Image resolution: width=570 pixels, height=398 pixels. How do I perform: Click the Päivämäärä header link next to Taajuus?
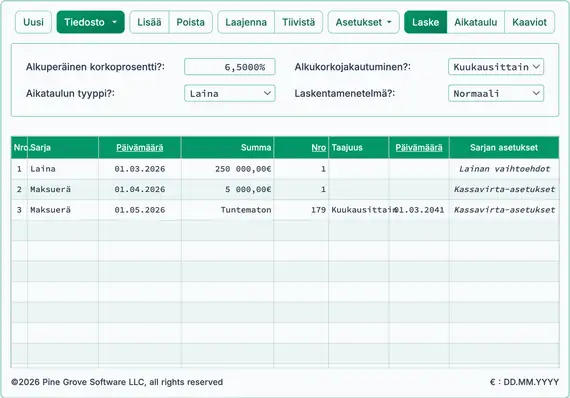pos(419,148)
